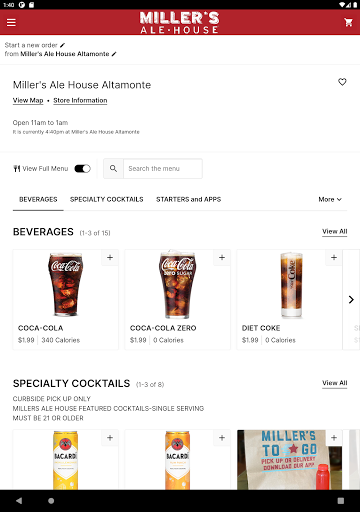The height and width of the screenshot is (512, 360).
Task: Add Diet Coke with its plus button
Action: click(x=334, y=257)
